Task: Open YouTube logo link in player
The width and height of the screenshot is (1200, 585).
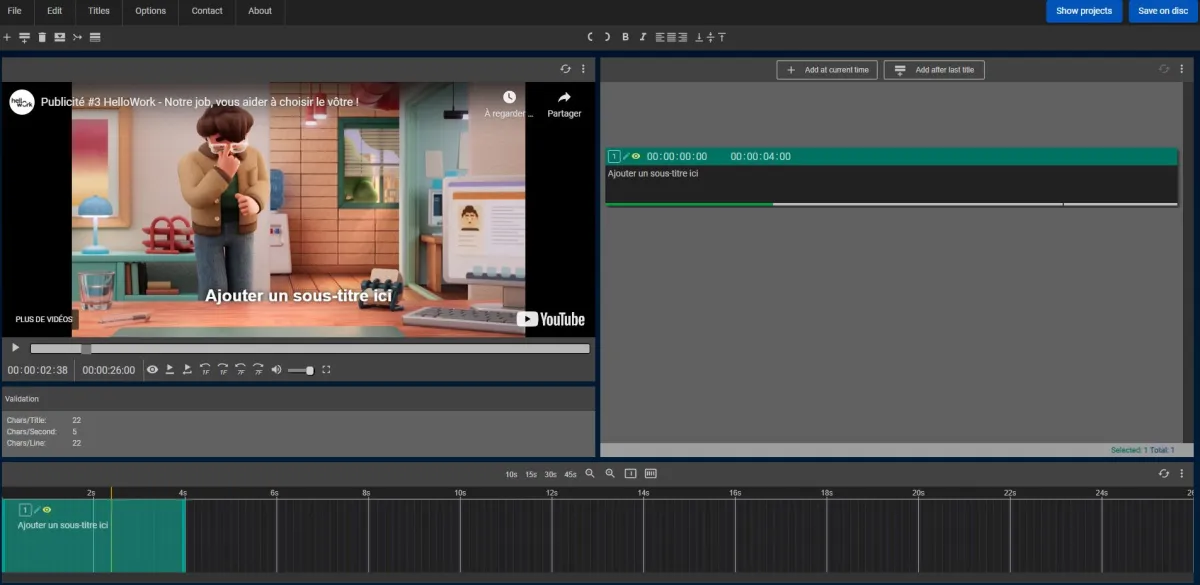Action: 551,319
